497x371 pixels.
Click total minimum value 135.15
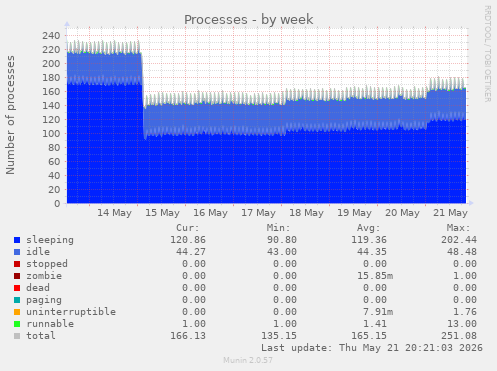(x=279, y=336)
